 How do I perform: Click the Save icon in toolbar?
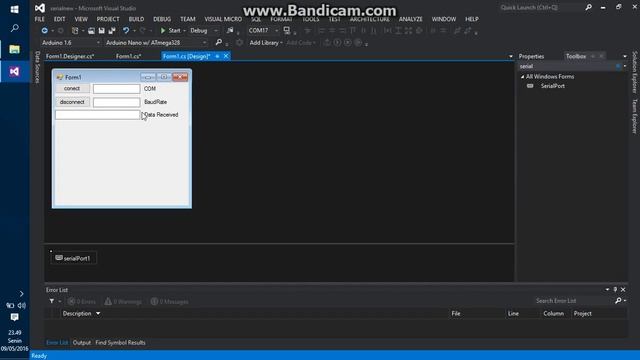point(102,31)
